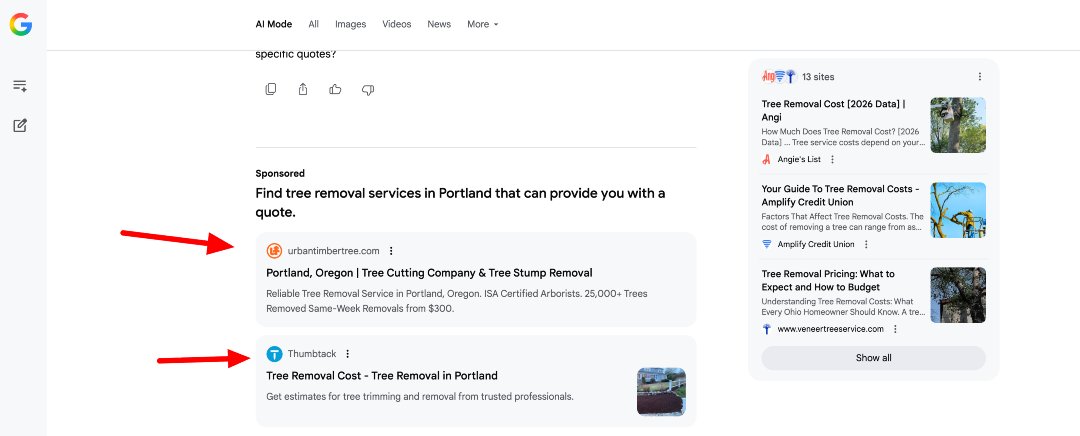
Task: Open options for Amplify Credit Union source
Action: tap(866, 245)
